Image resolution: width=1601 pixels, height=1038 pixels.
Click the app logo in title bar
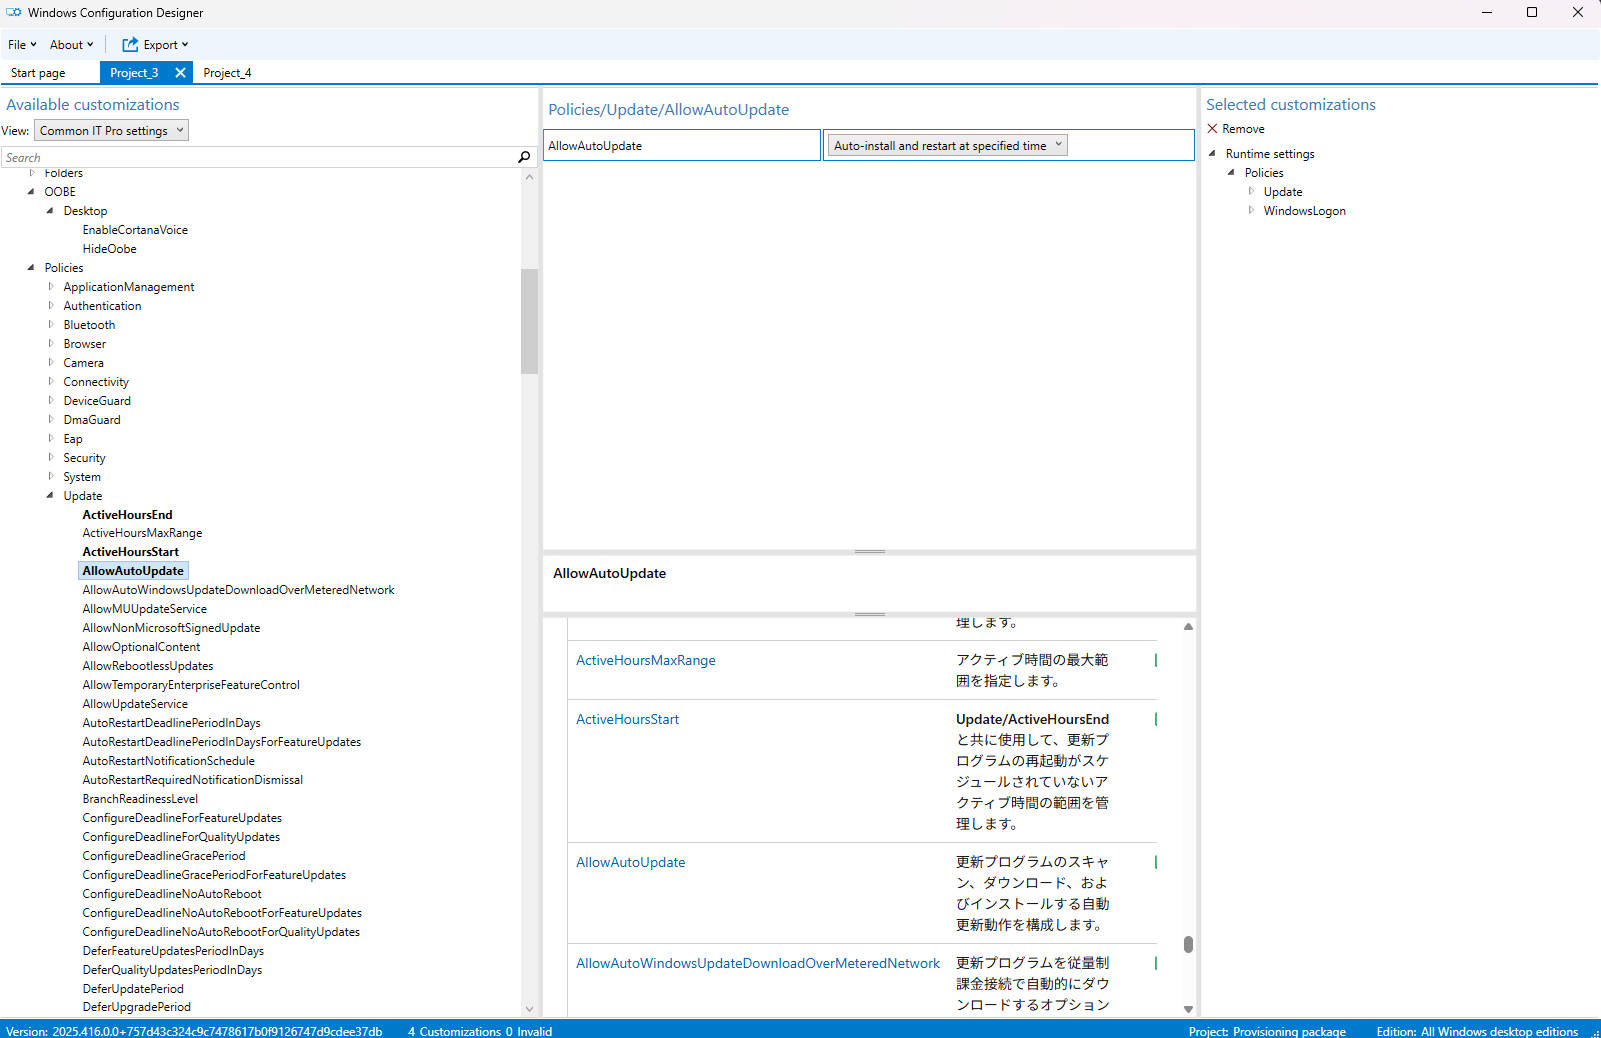[x=14, y=13]
